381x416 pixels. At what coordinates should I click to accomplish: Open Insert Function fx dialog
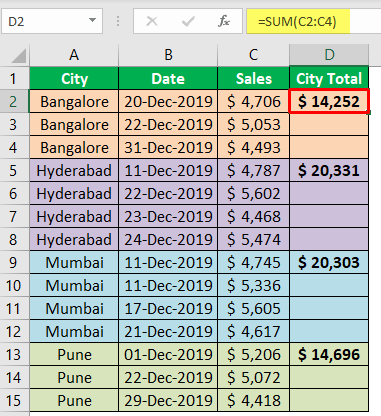[224, 22]
